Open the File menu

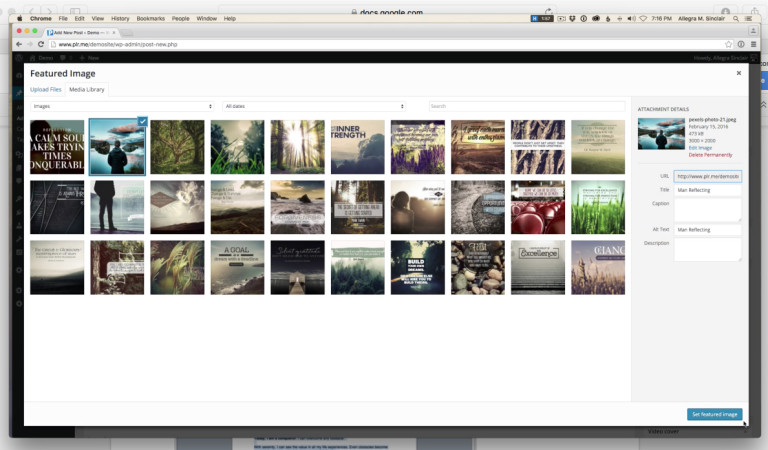pyautogui.click(x=63, y=19)
